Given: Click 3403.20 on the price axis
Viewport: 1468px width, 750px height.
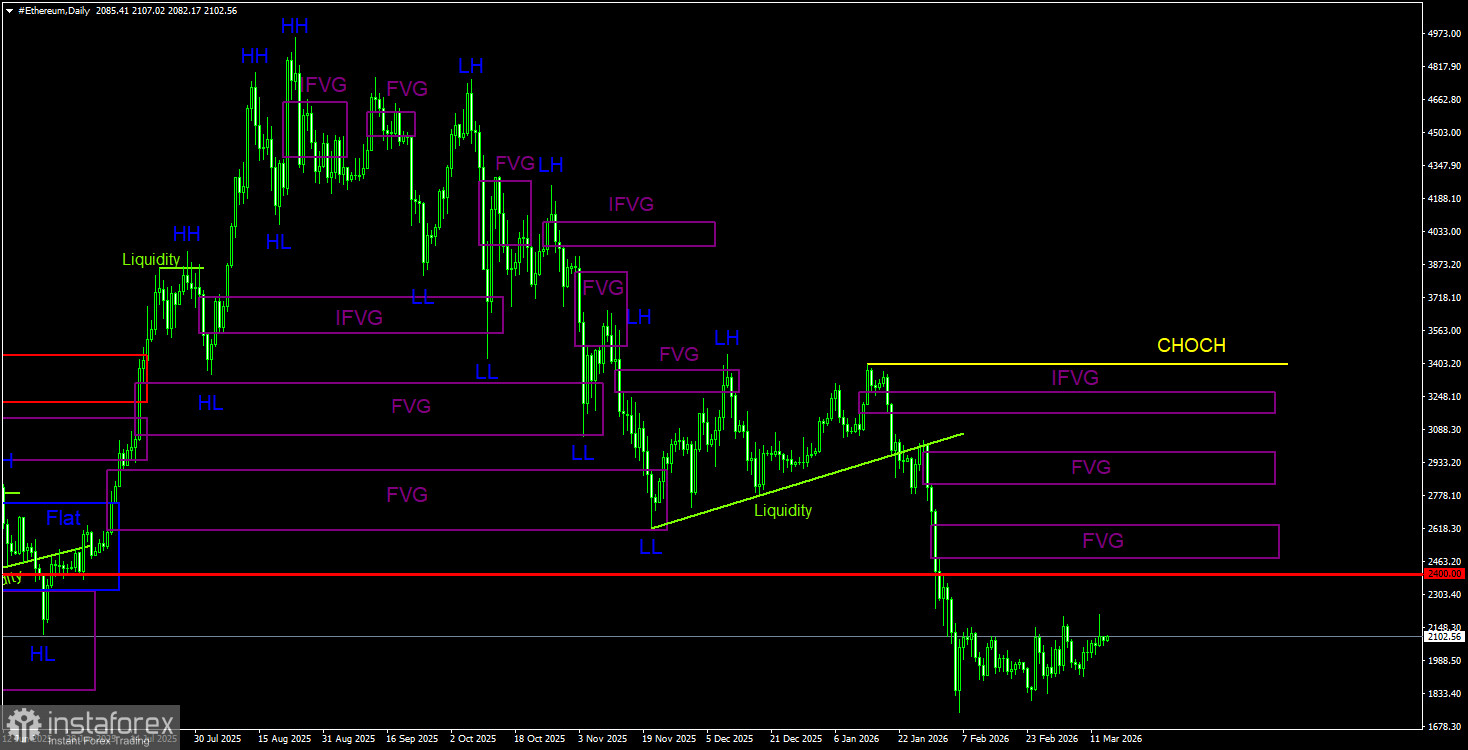Looking at the screenshot, I should coord(1444,364).
